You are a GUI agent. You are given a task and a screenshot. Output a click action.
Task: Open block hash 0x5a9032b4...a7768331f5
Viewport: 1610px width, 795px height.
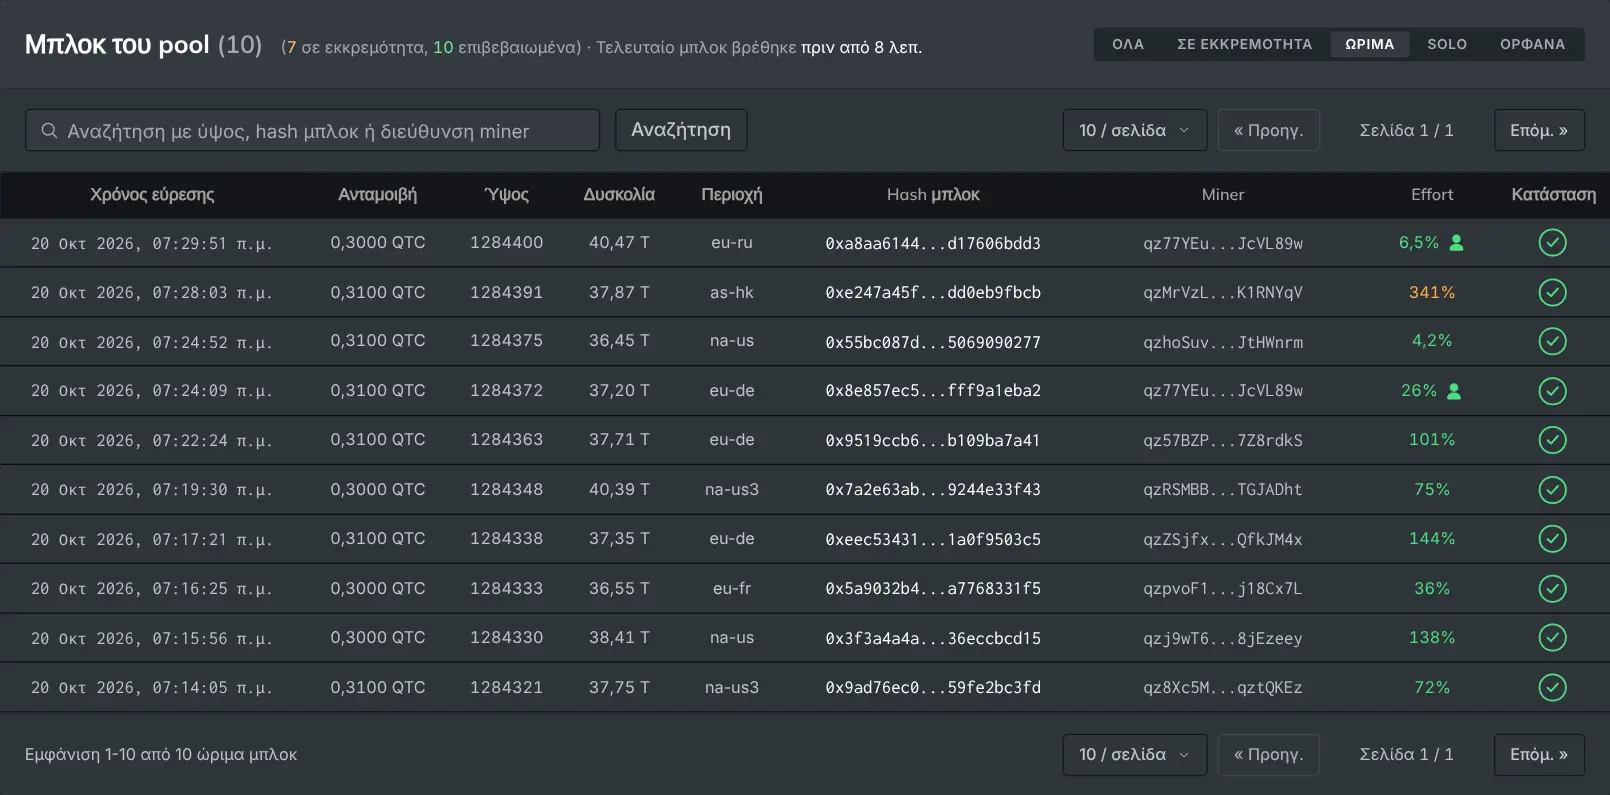pyautogui.click(x=933, y=588)
